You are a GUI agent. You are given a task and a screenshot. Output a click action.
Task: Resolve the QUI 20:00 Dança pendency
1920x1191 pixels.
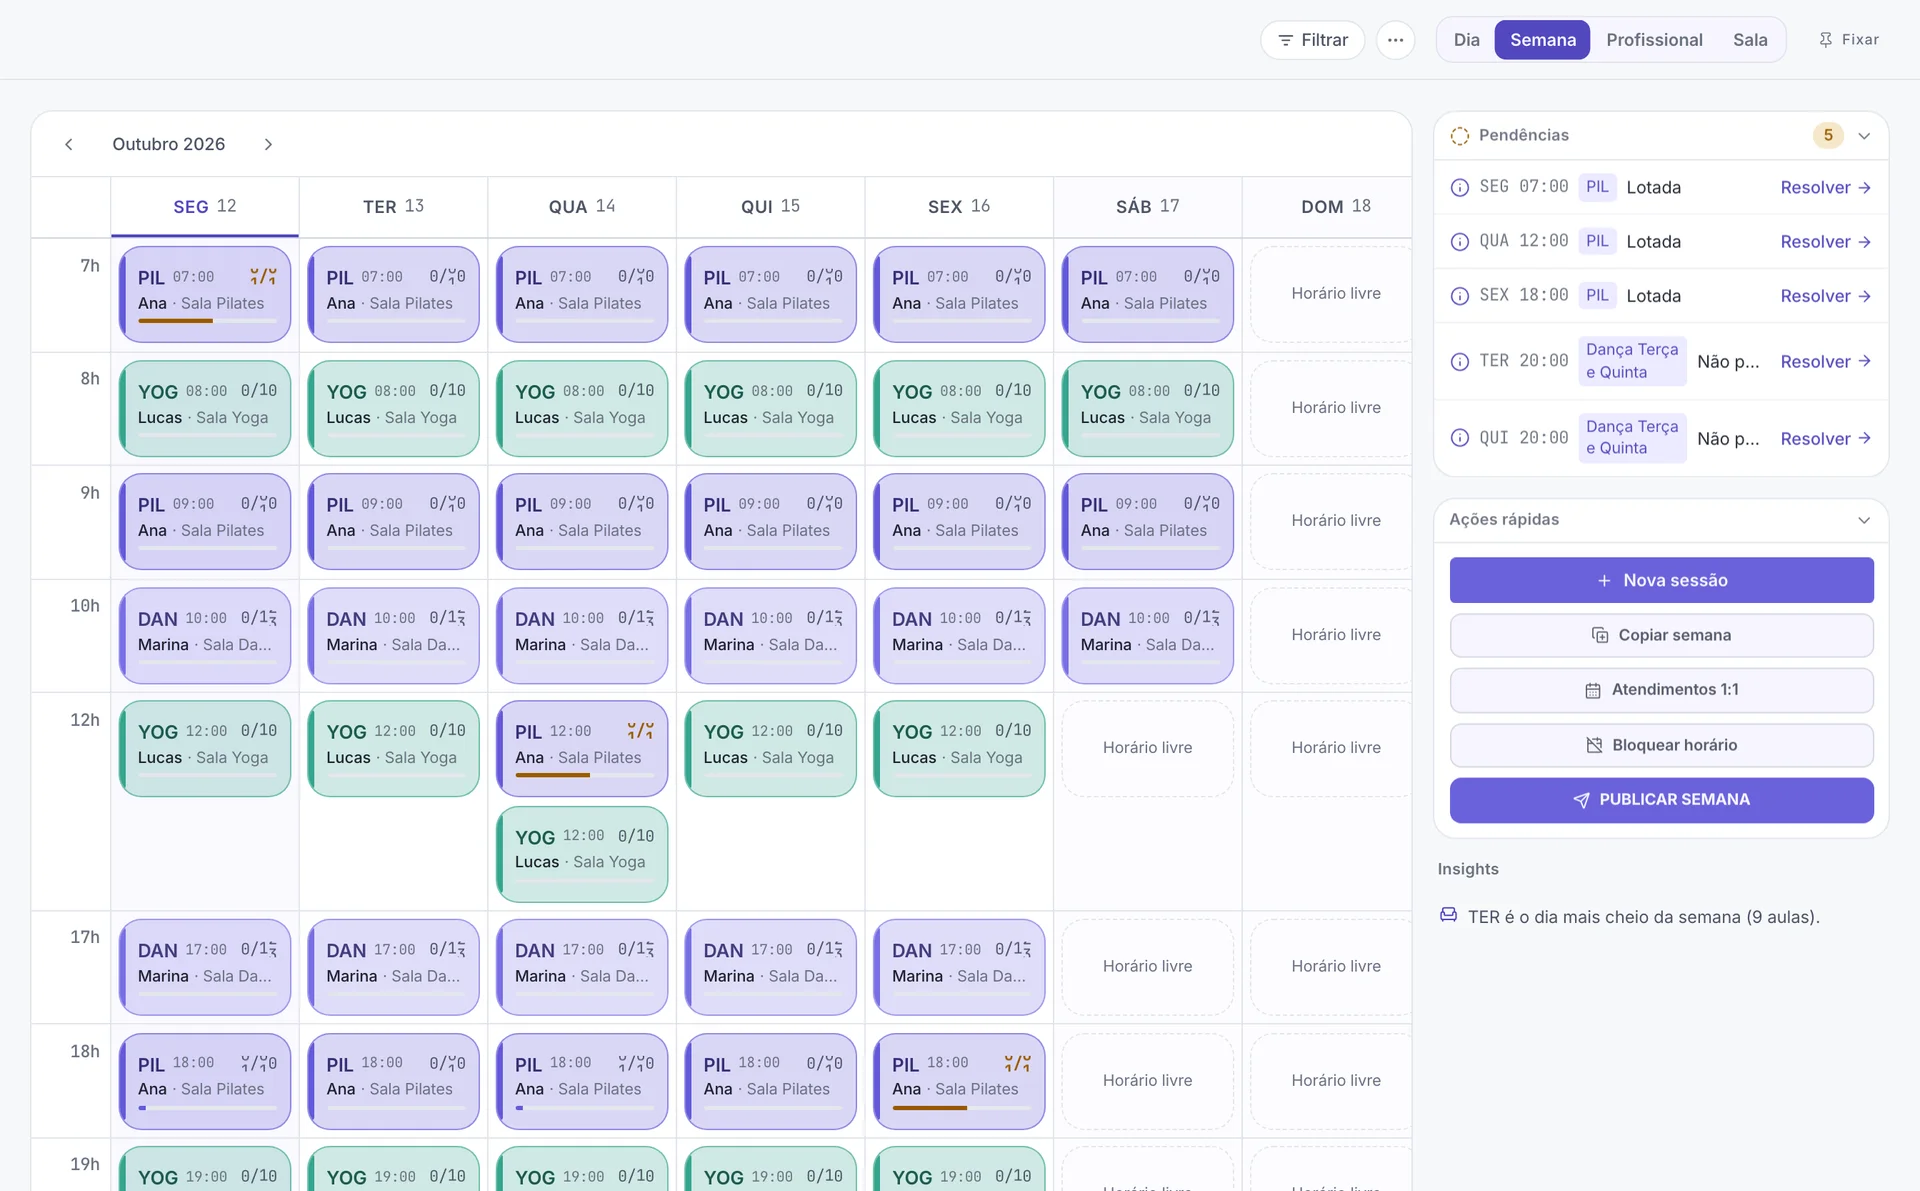point(1825,438)
